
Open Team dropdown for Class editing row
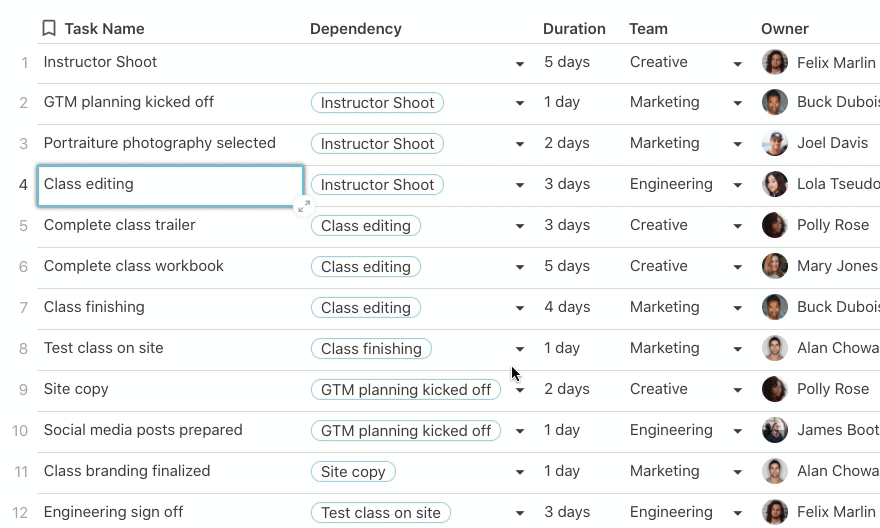coord(738,186)
